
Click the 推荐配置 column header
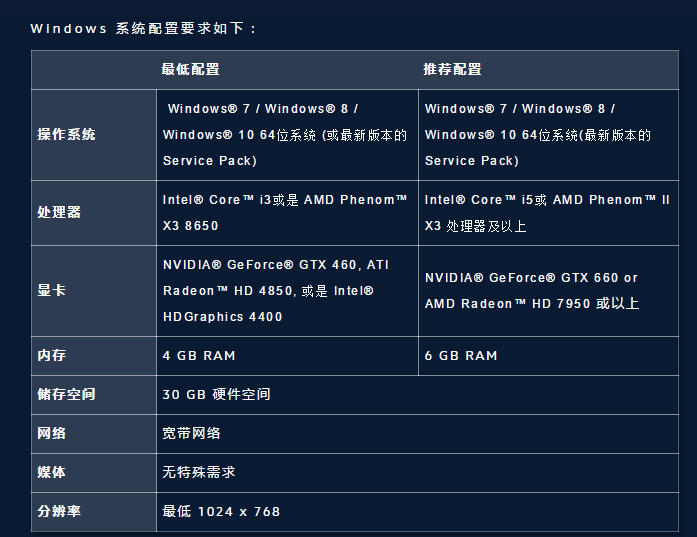(452, 70)
